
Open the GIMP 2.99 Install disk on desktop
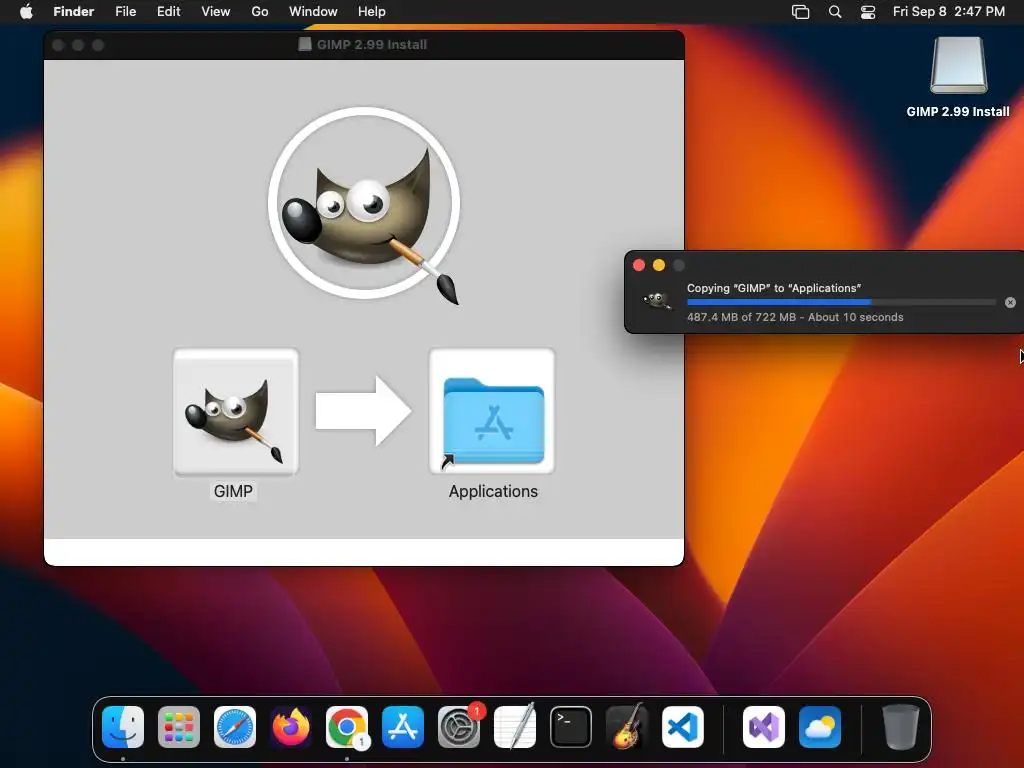coord(958,65)
